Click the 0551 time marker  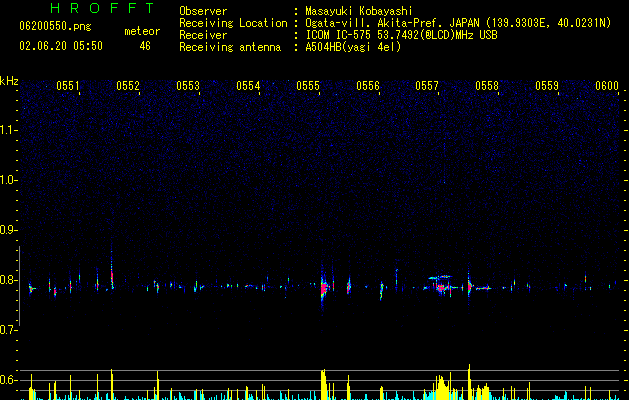[67, 86]
